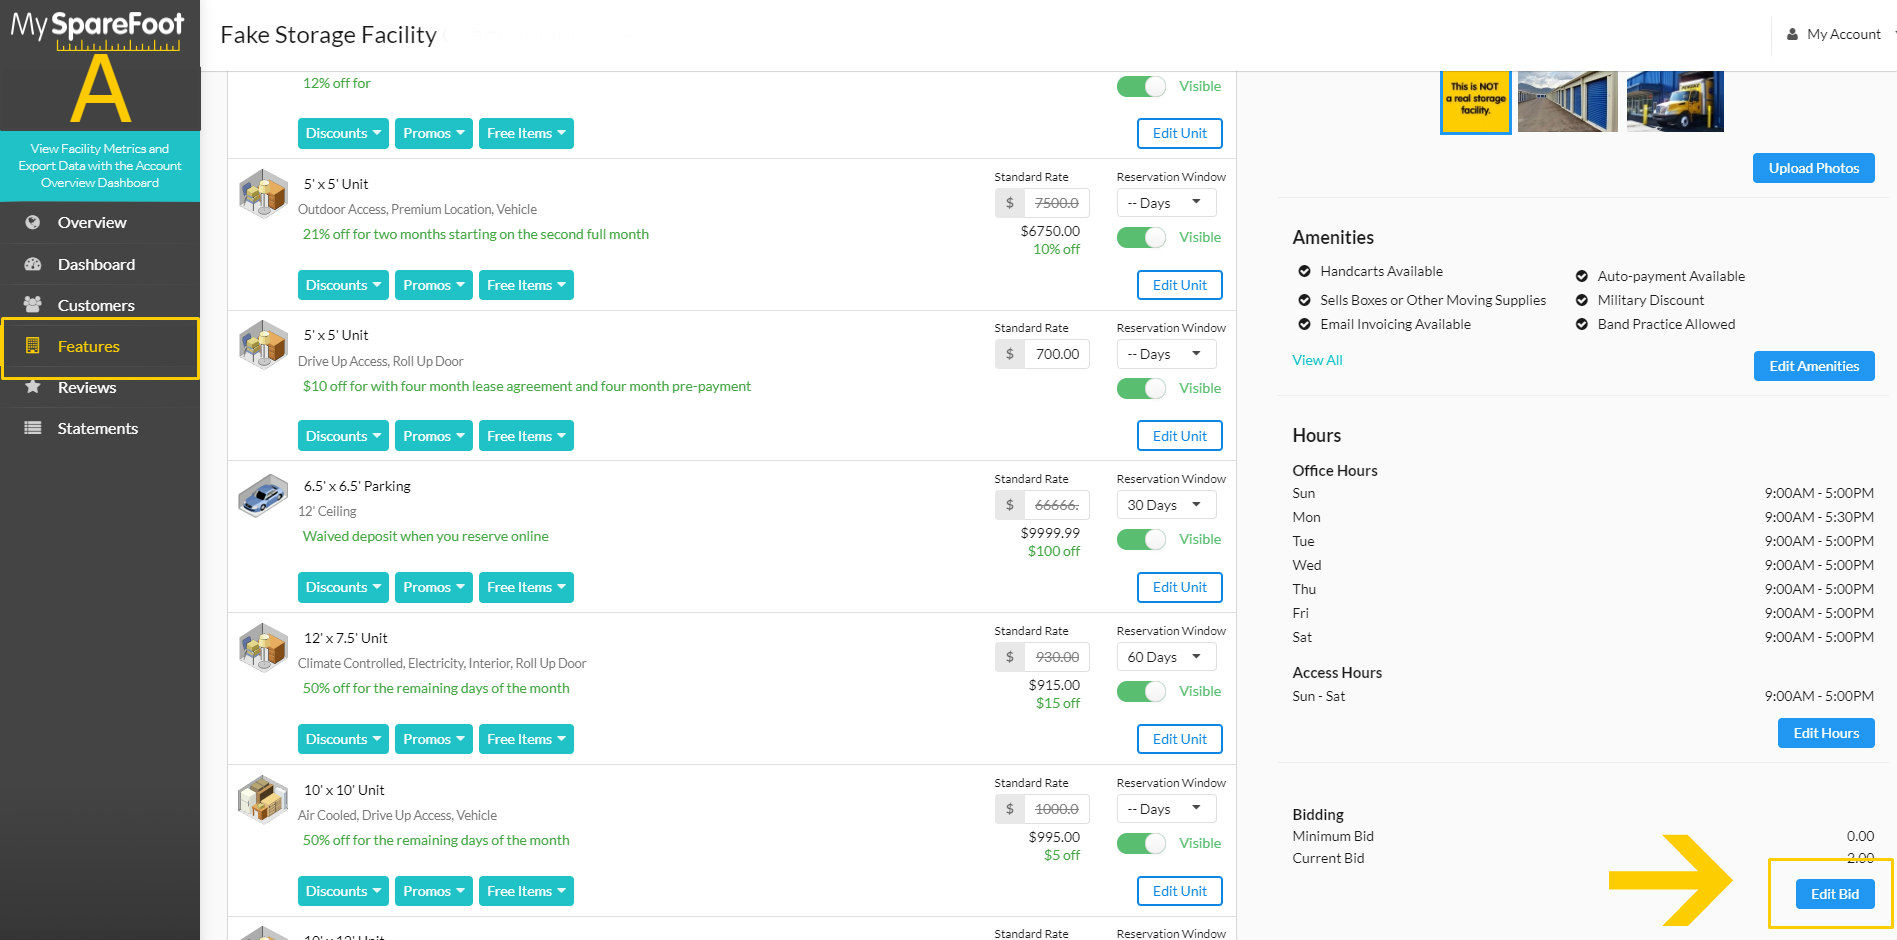Click the 12'x7.5' unit icon
1897x940 pixels.
(263, 647)
